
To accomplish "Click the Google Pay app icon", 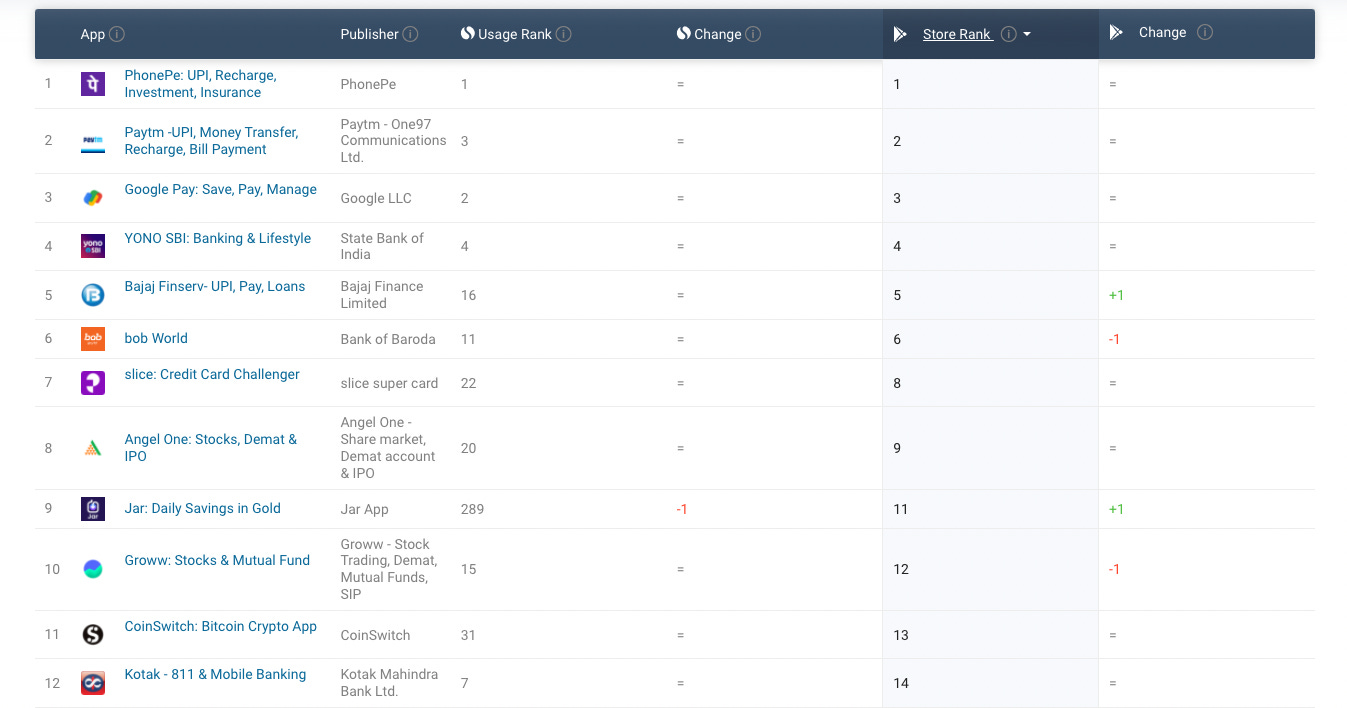I will click(93, 198).
